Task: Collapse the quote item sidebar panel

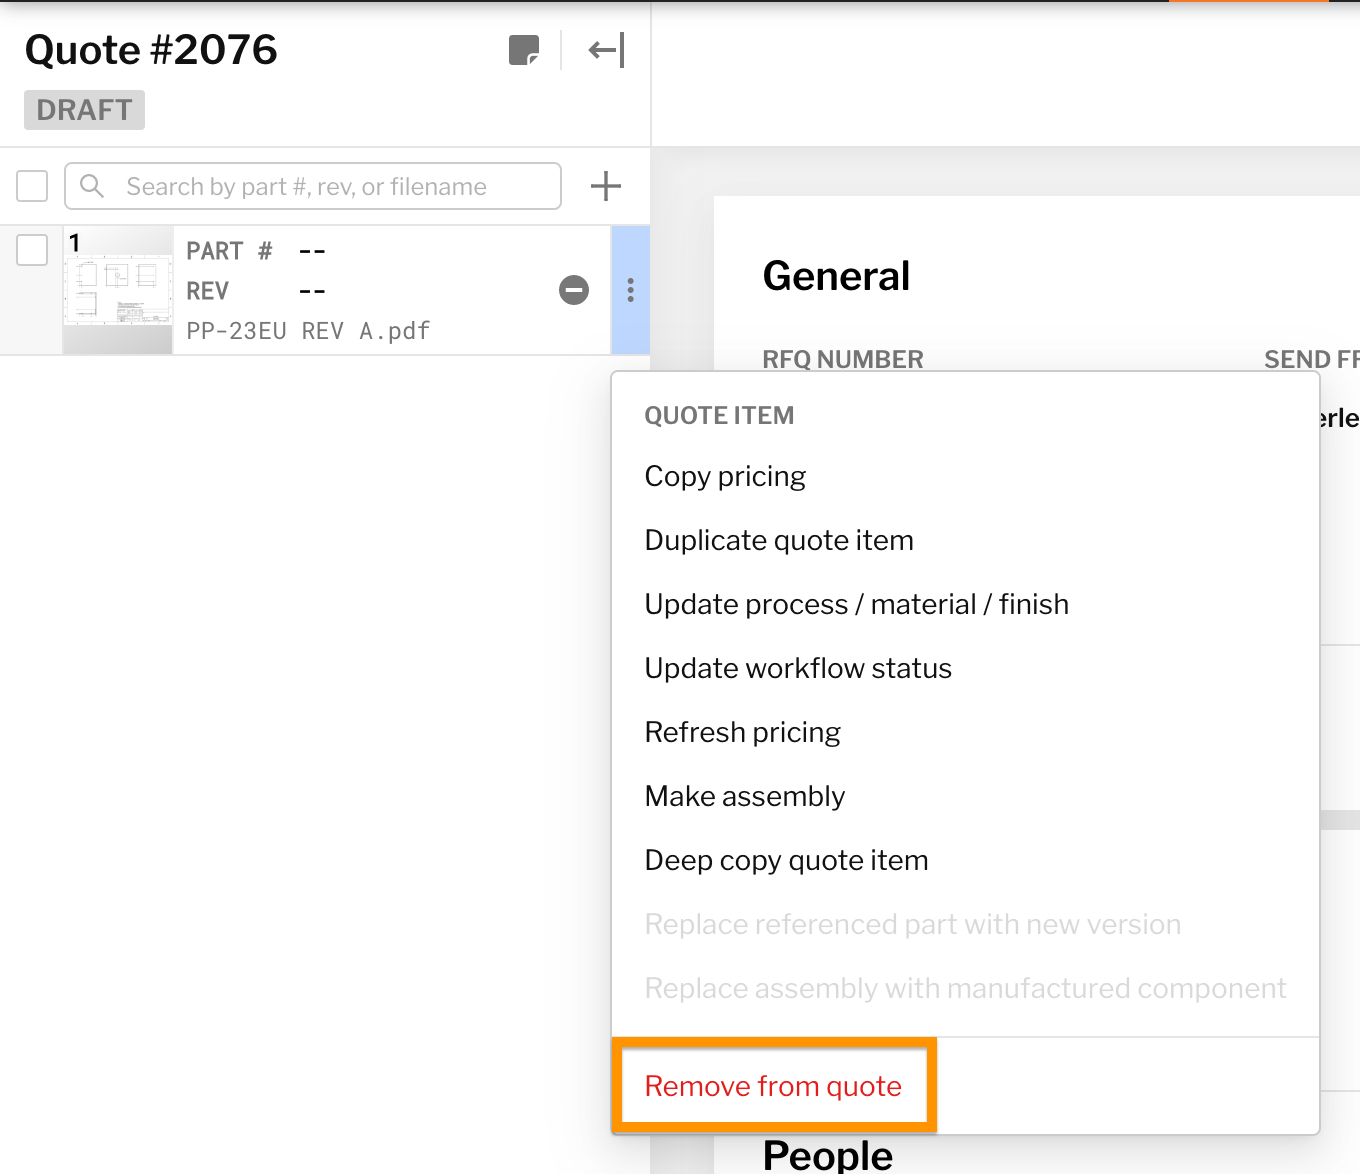Action: click(606, 50)
